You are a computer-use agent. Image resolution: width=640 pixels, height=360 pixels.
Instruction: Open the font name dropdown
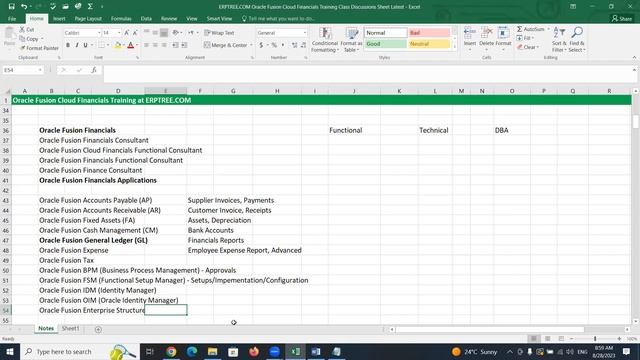click(x=99, y=33)
